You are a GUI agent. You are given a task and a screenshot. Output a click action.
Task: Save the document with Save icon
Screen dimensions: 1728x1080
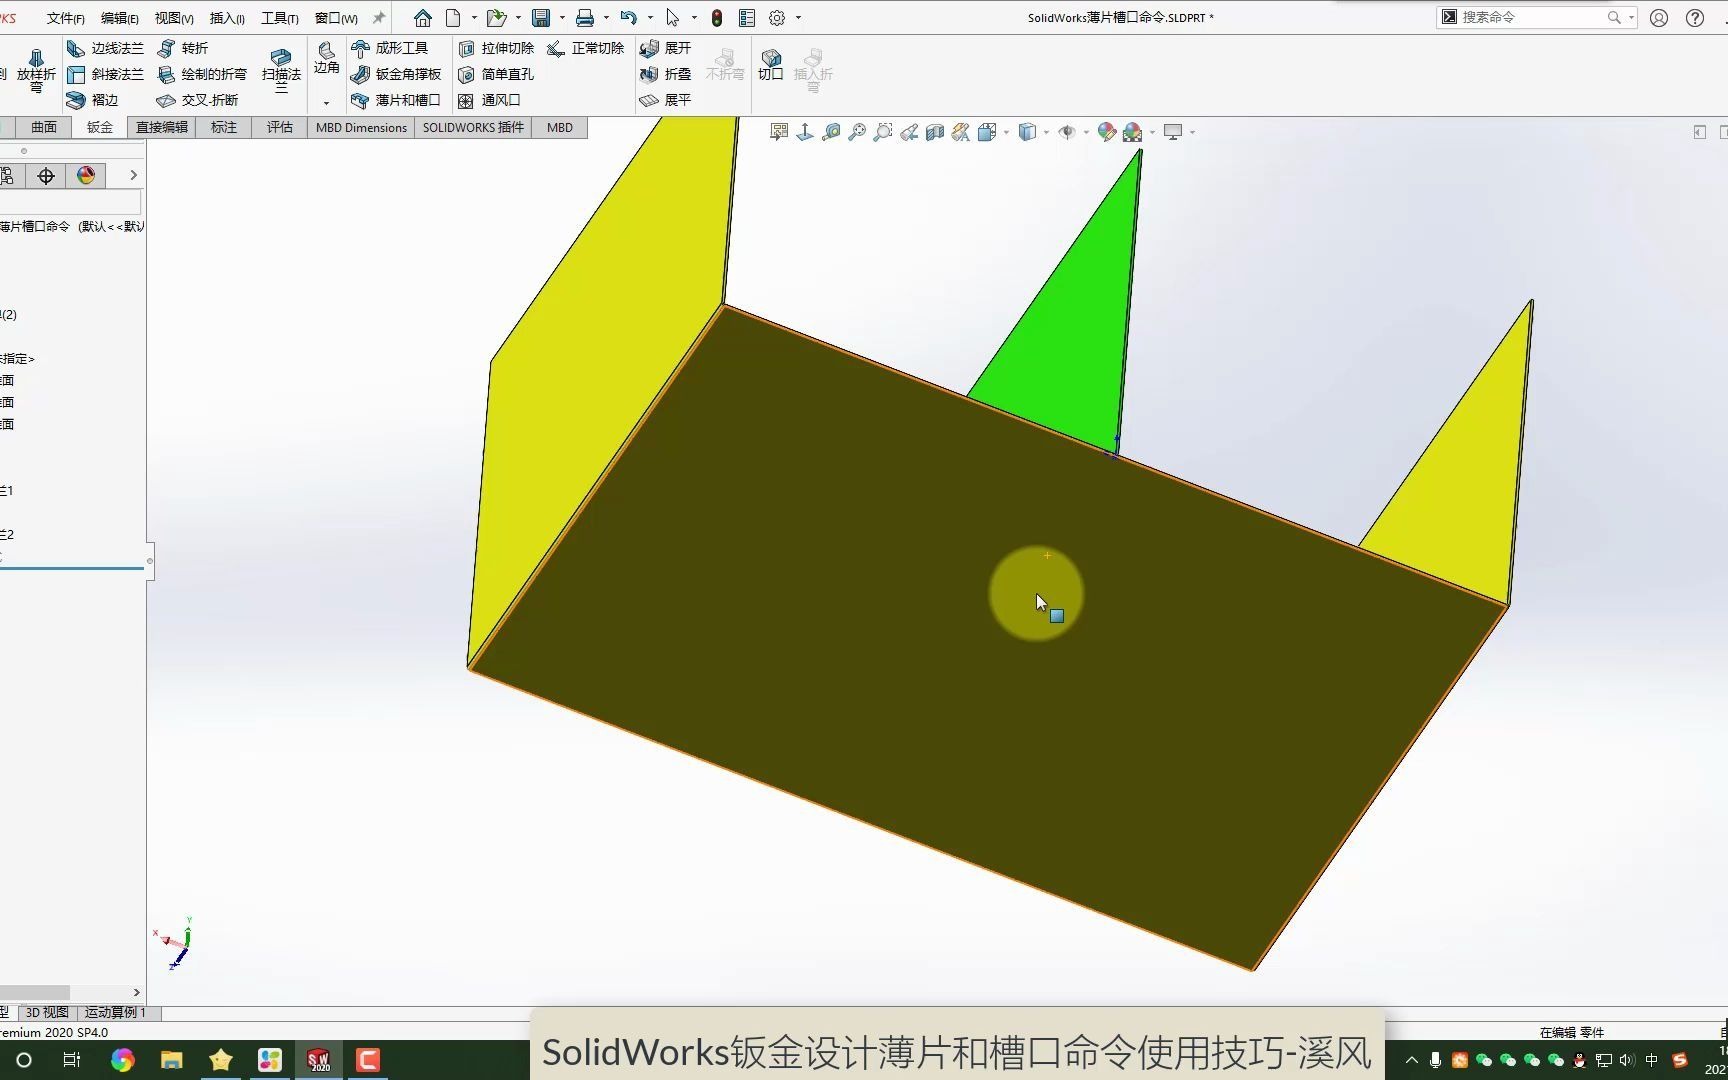click(x=541, y=18)
